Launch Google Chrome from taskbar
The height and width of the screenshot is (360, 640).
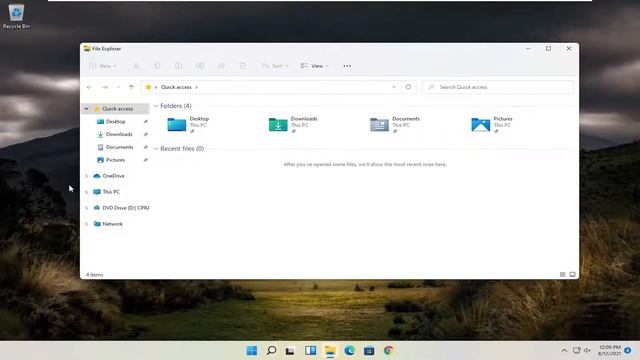click(x=388, y=351)
